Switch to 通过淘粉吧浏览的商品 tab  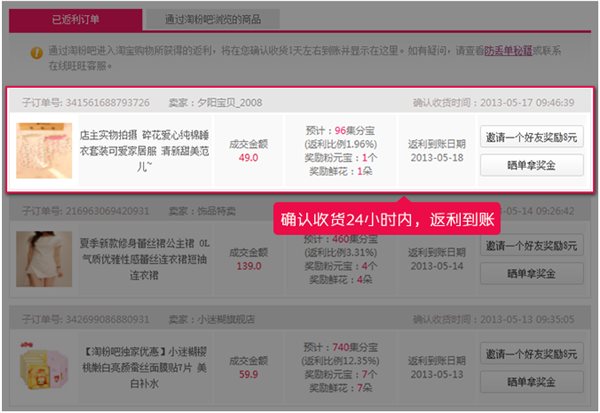point(213,19)
